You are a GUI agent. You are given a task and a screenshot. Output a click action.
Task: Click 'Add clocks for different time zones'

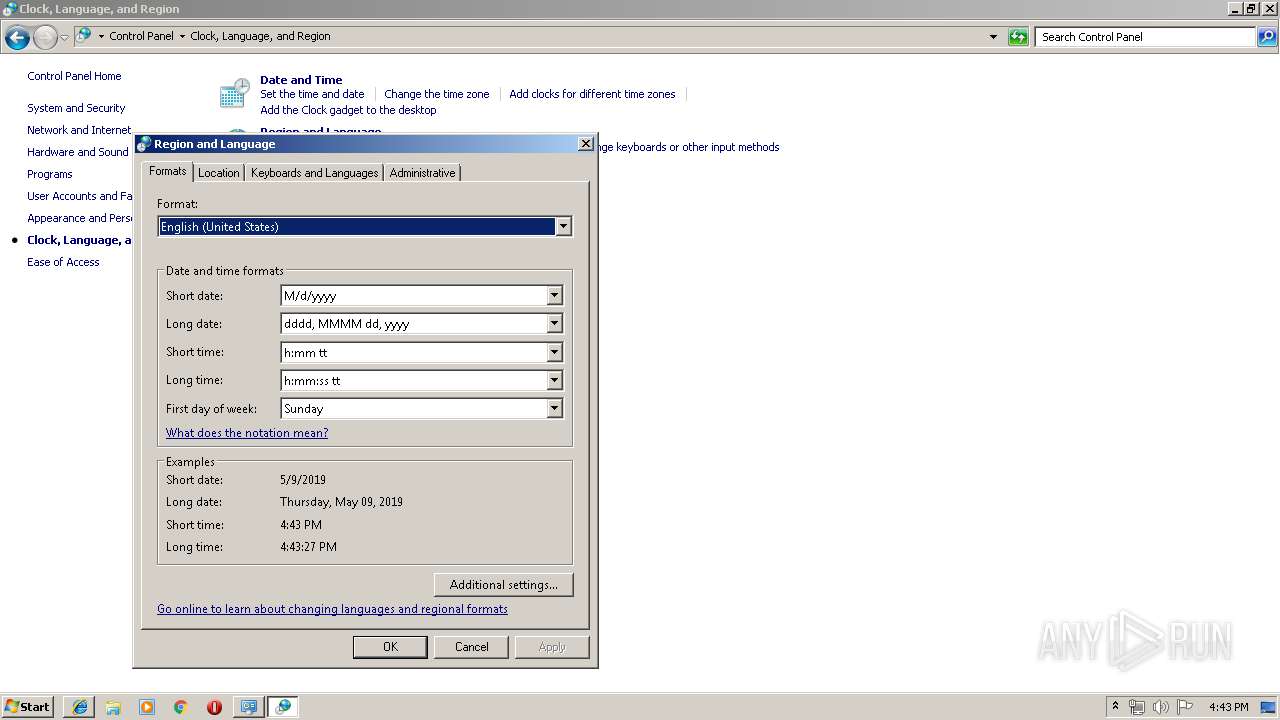pos(592,94)
